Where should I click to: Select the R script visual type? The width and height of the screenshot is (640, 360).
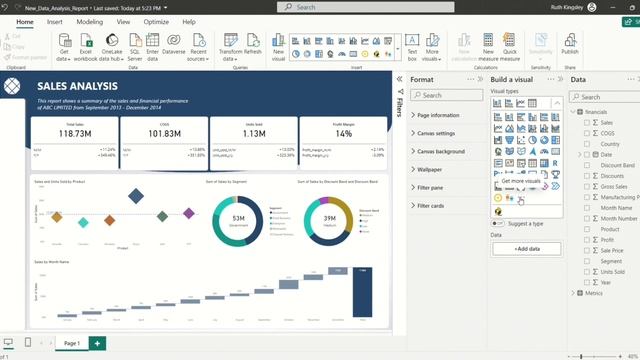[555, 163]
